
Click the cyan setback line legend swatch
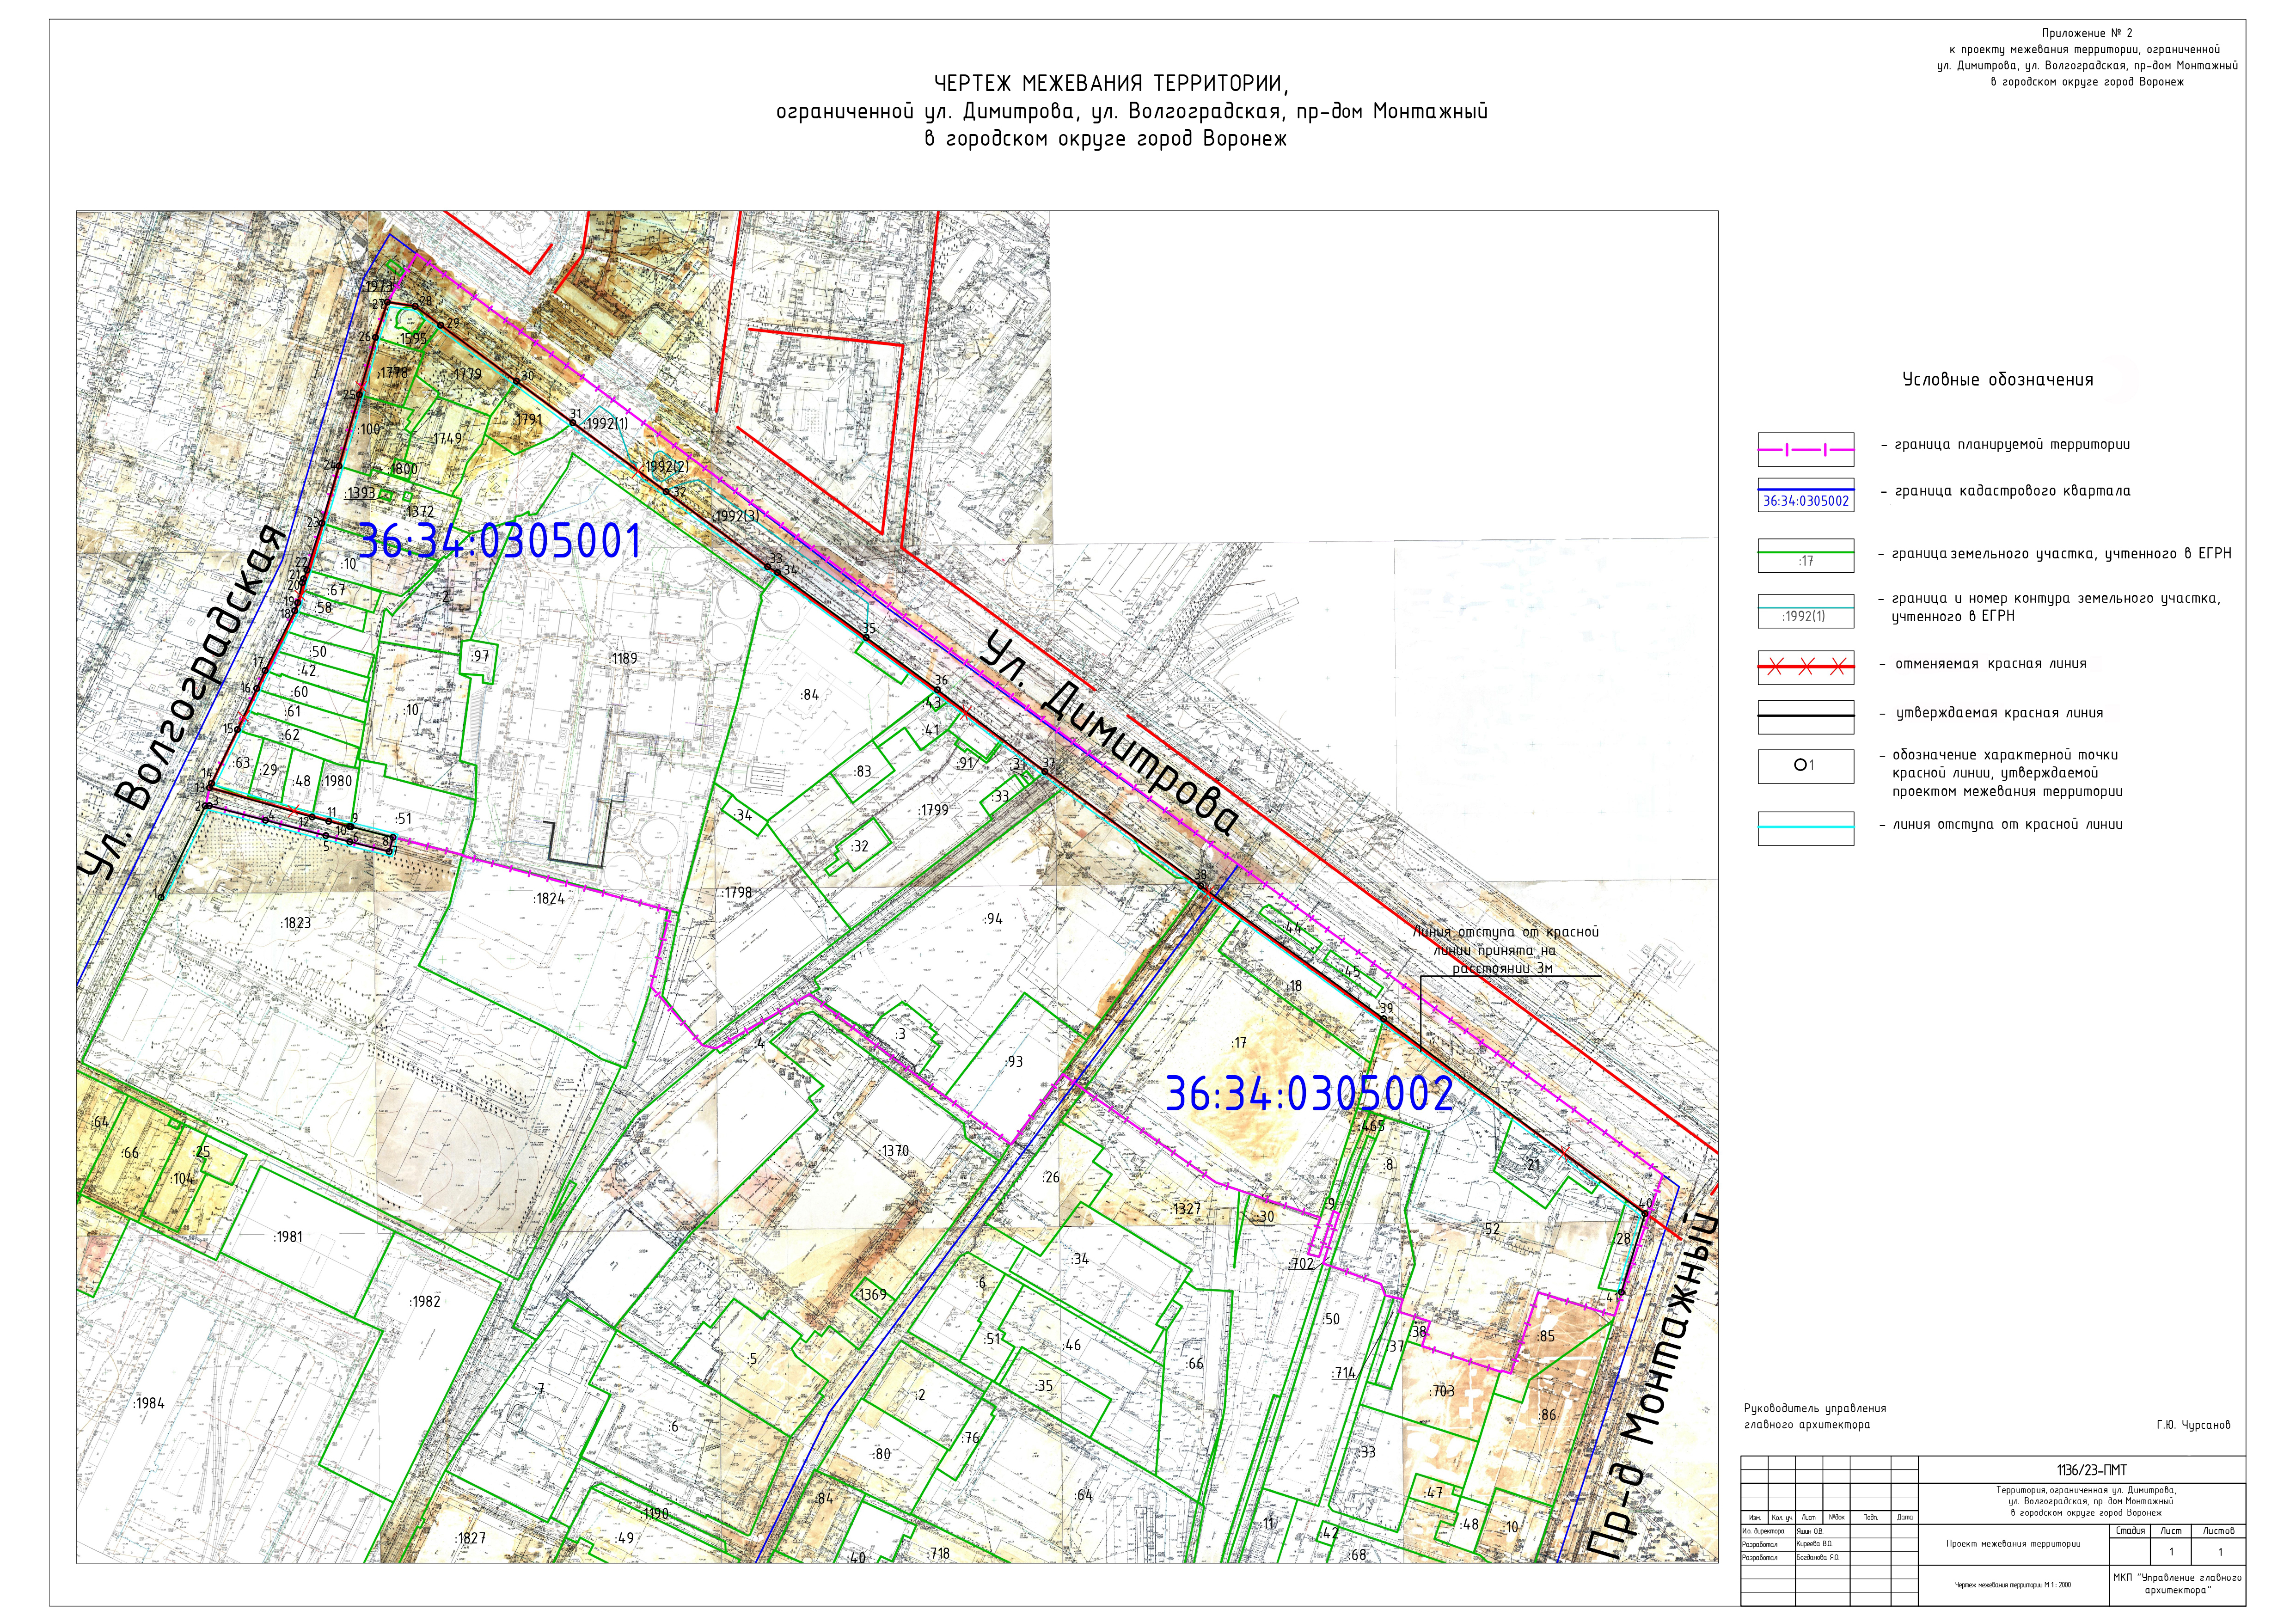1805,827
